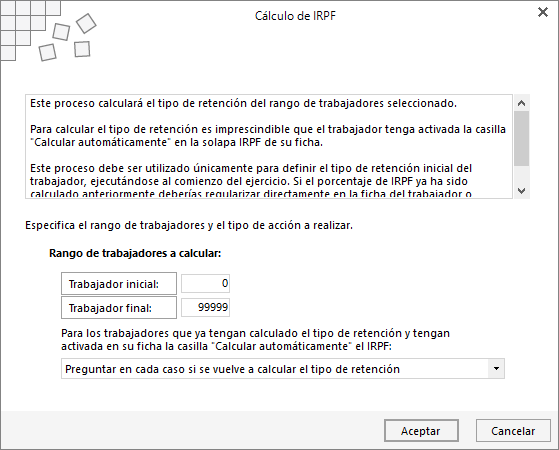Click the scroll down arrow in description box
Screen dimensions: 559x450
(x=522, y=191)
